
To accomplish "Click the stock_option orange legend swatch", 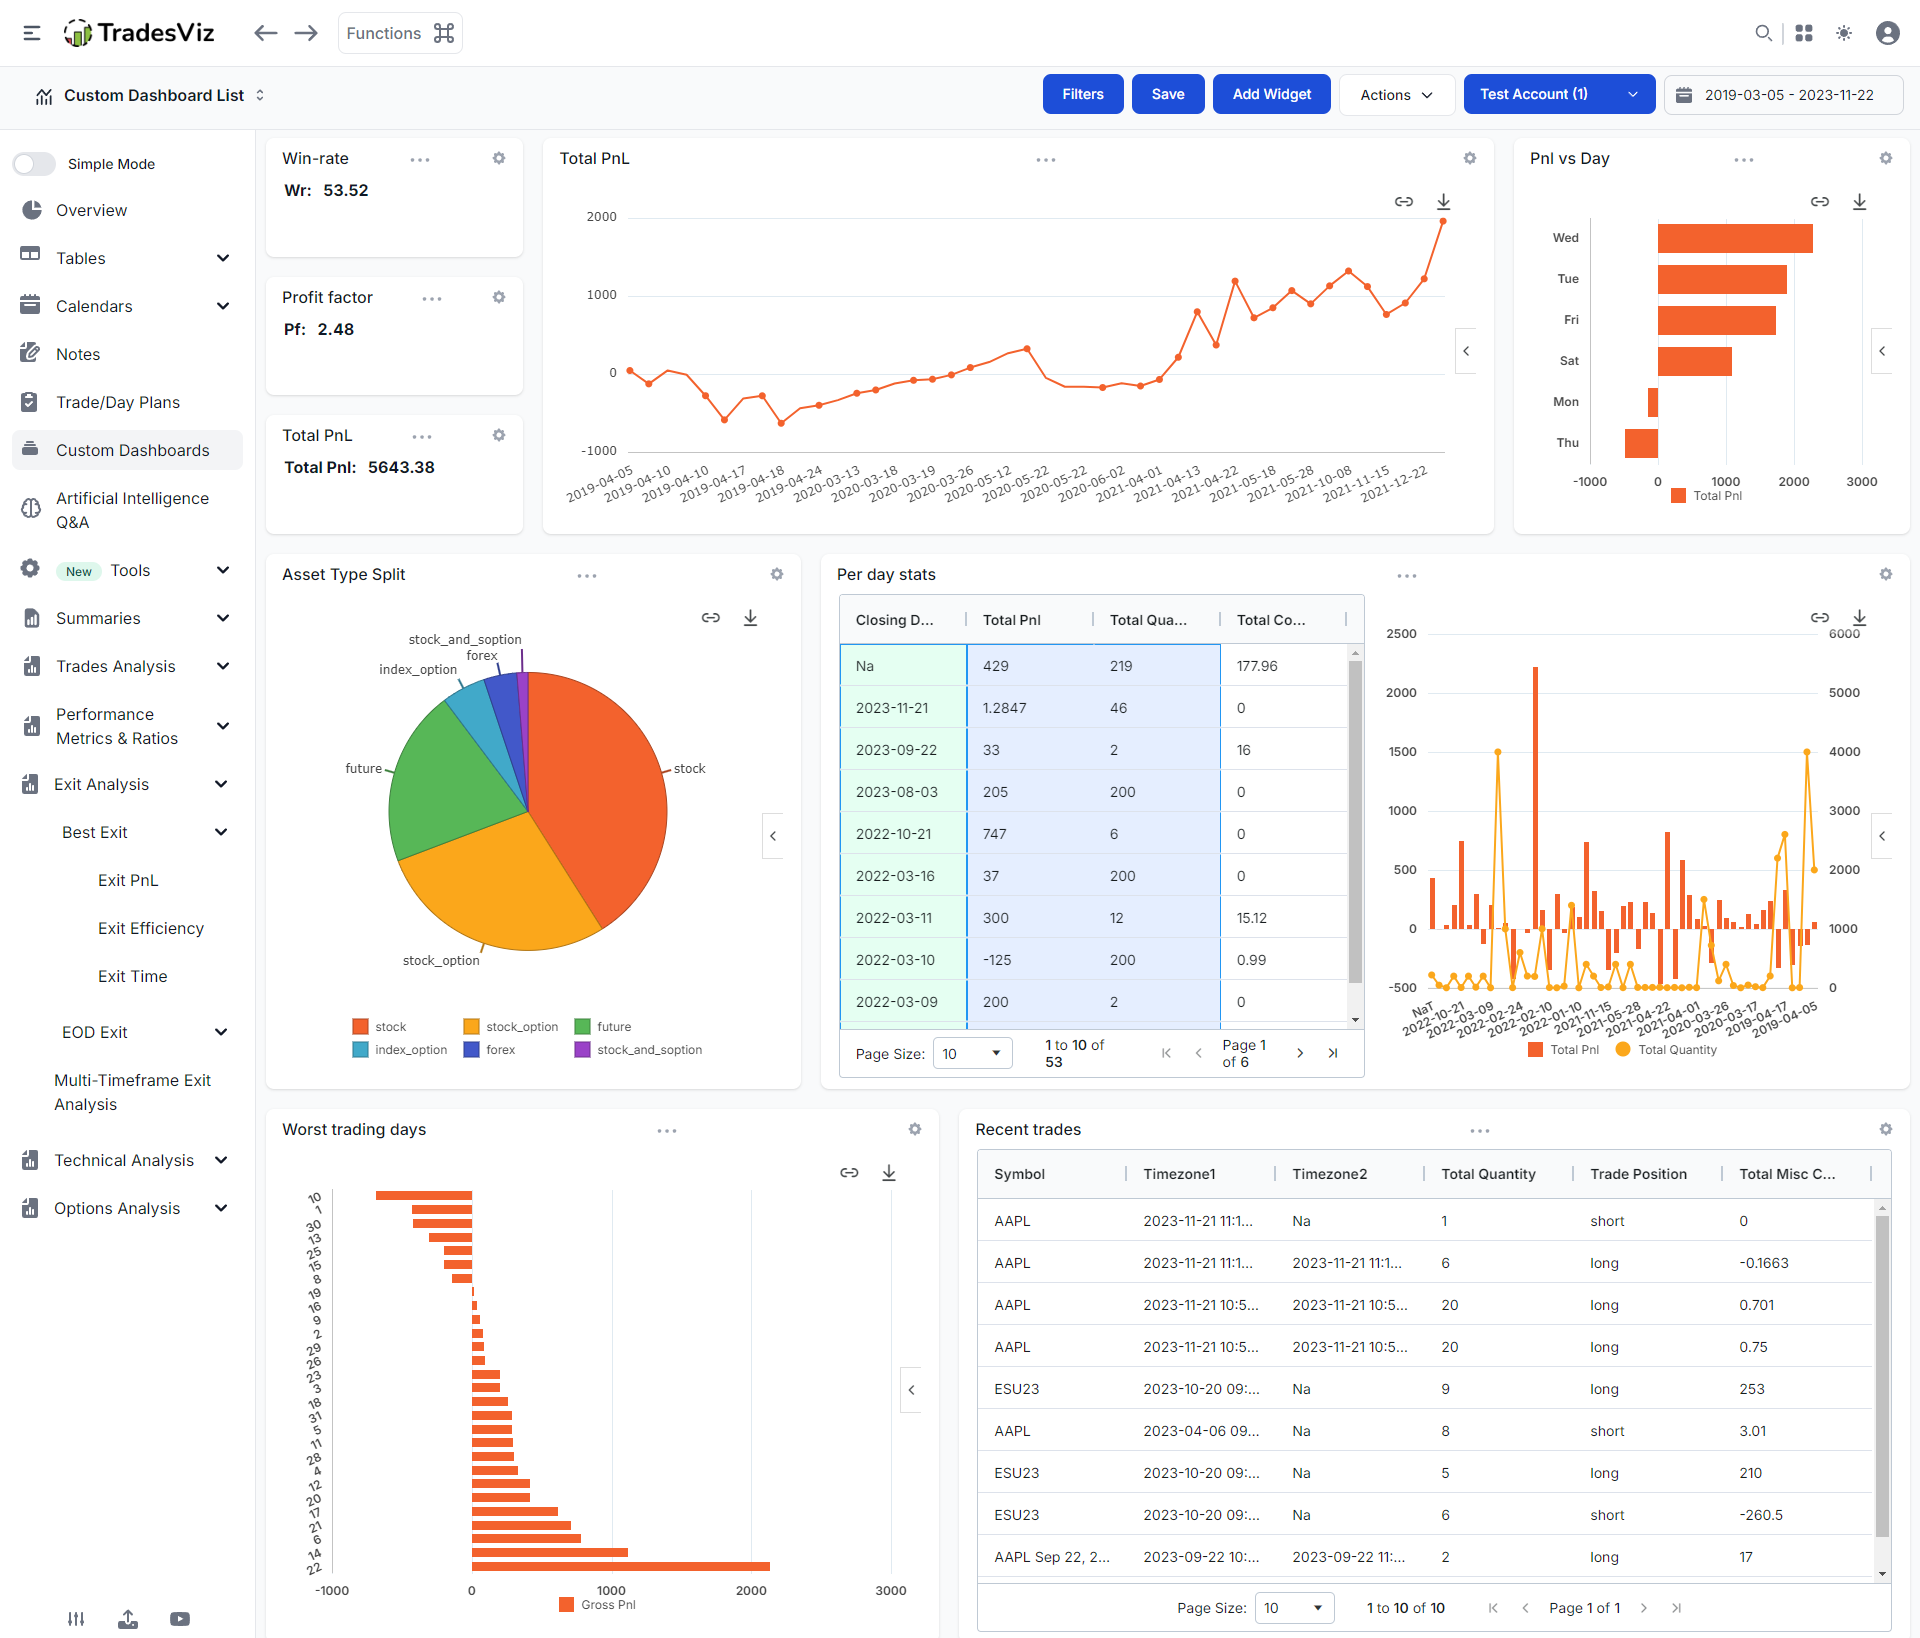I will point(471,1027).
